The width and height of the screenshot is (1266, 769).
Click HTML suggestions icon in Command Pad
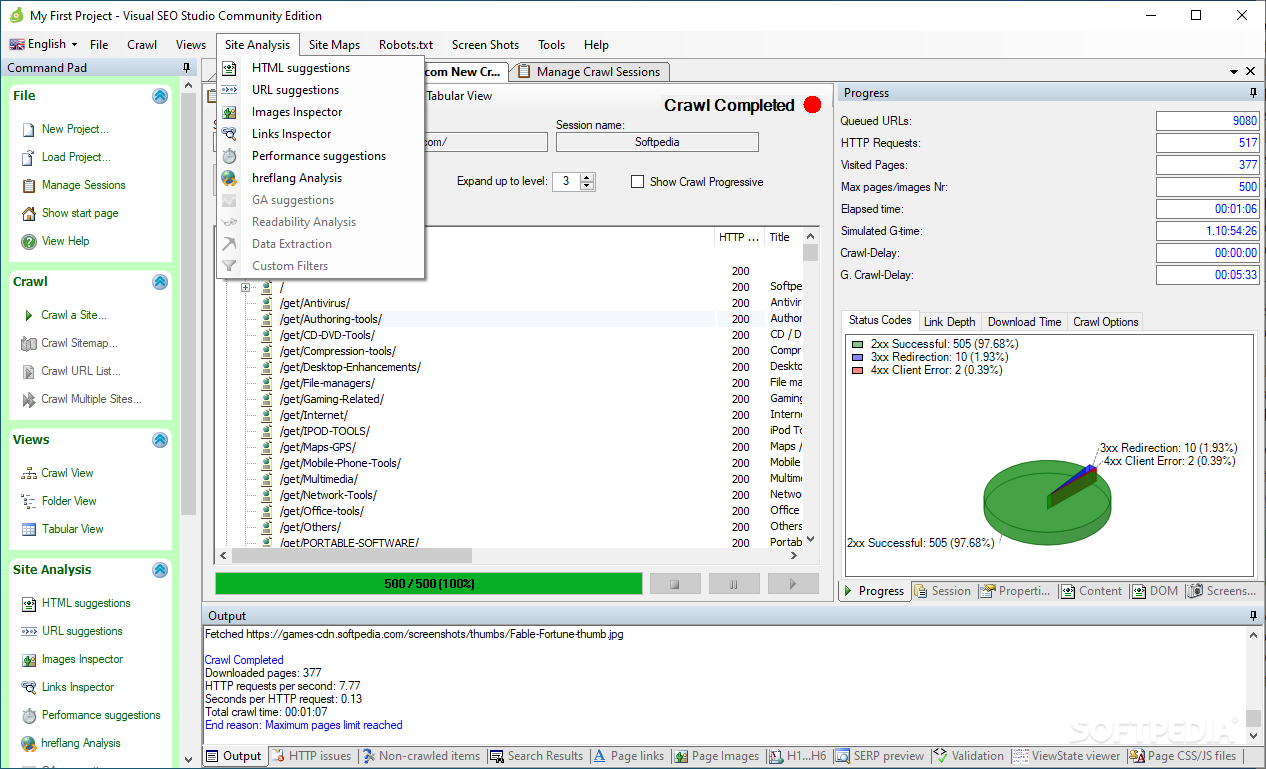29,603
